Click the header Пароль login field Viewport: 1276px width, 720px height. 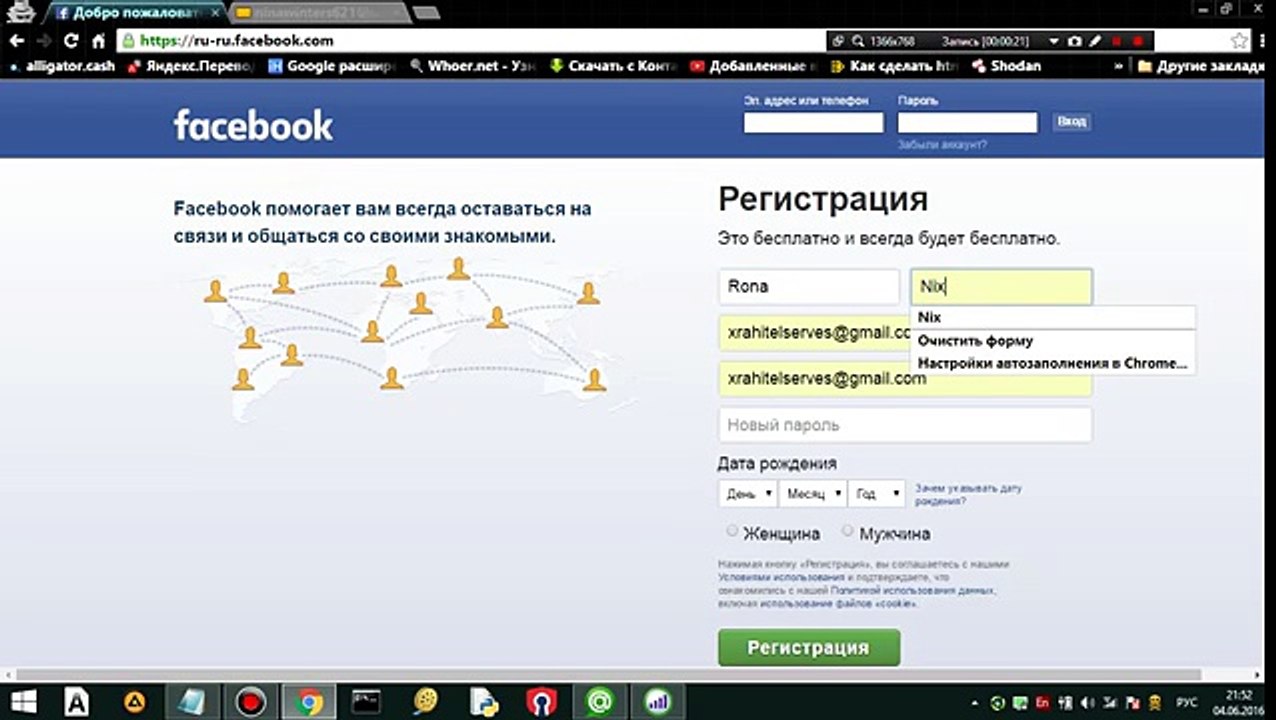tap(967, 123)
